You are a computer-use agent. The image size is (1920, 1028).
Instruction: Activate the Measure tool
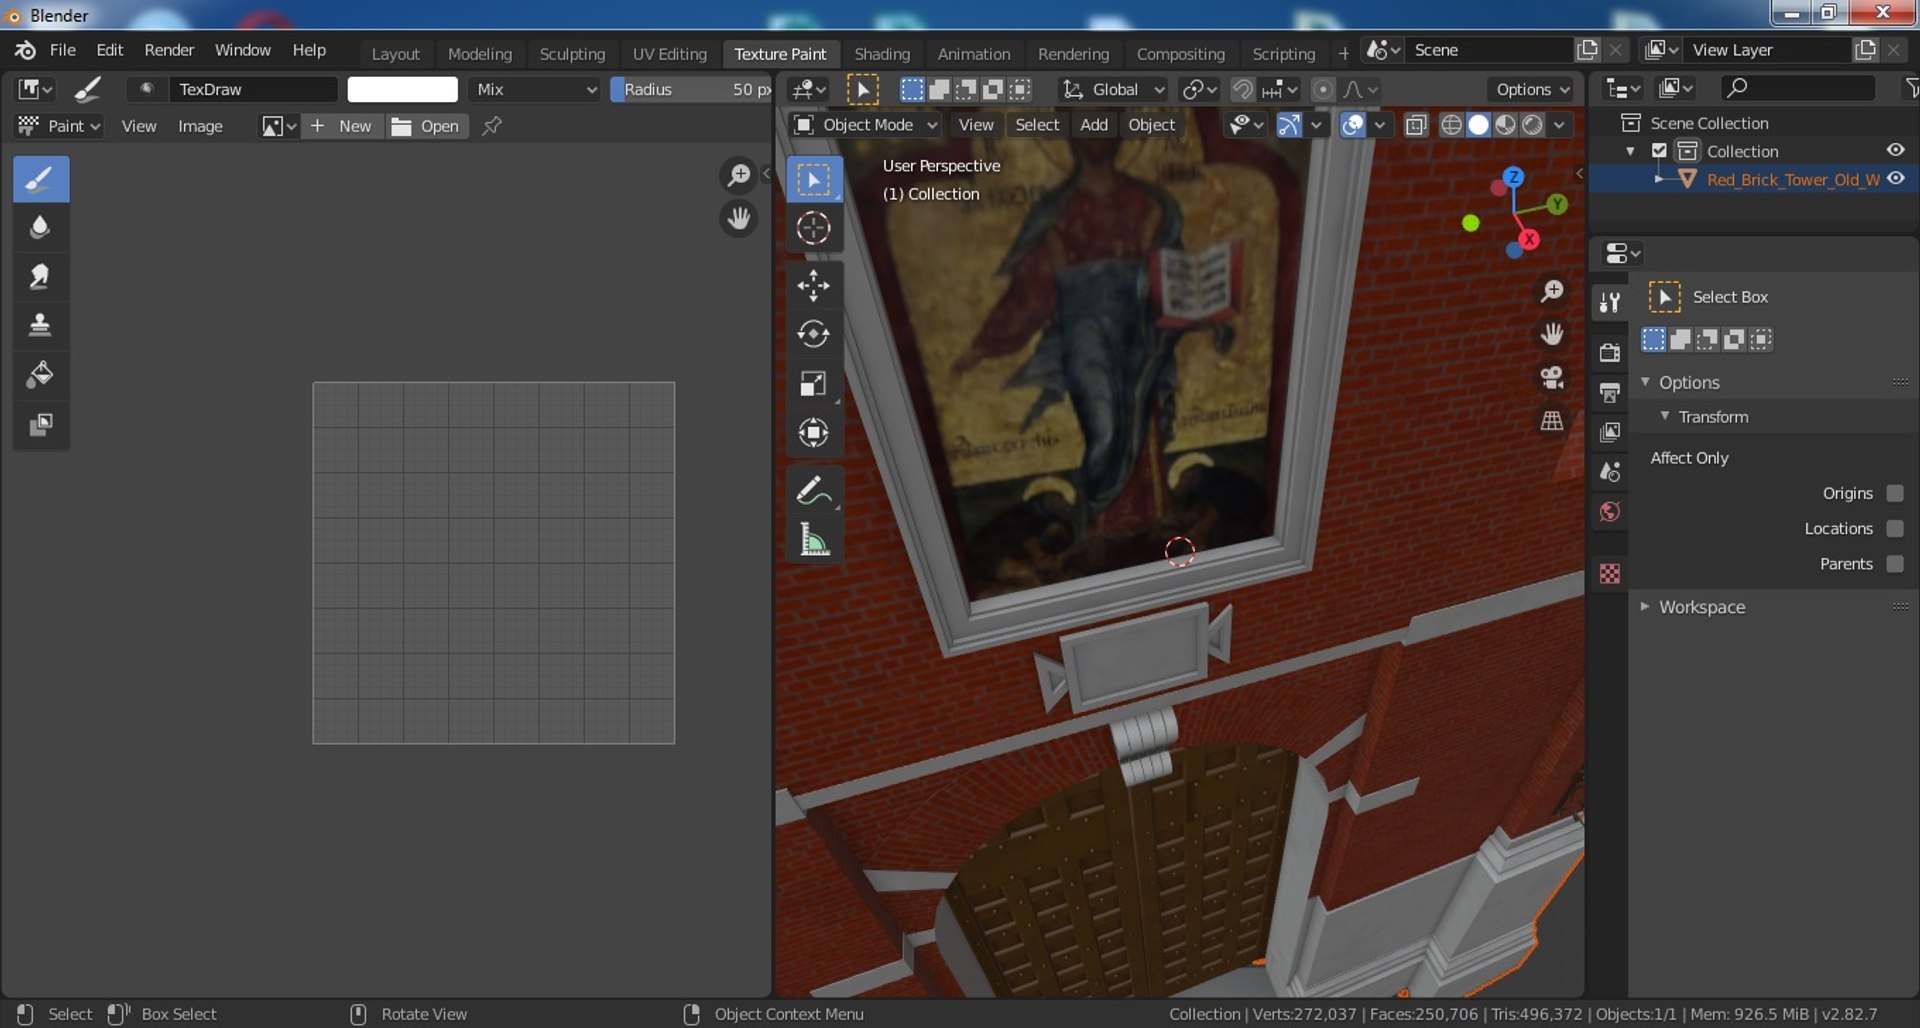pyautogui.click(x=813, y=540)
